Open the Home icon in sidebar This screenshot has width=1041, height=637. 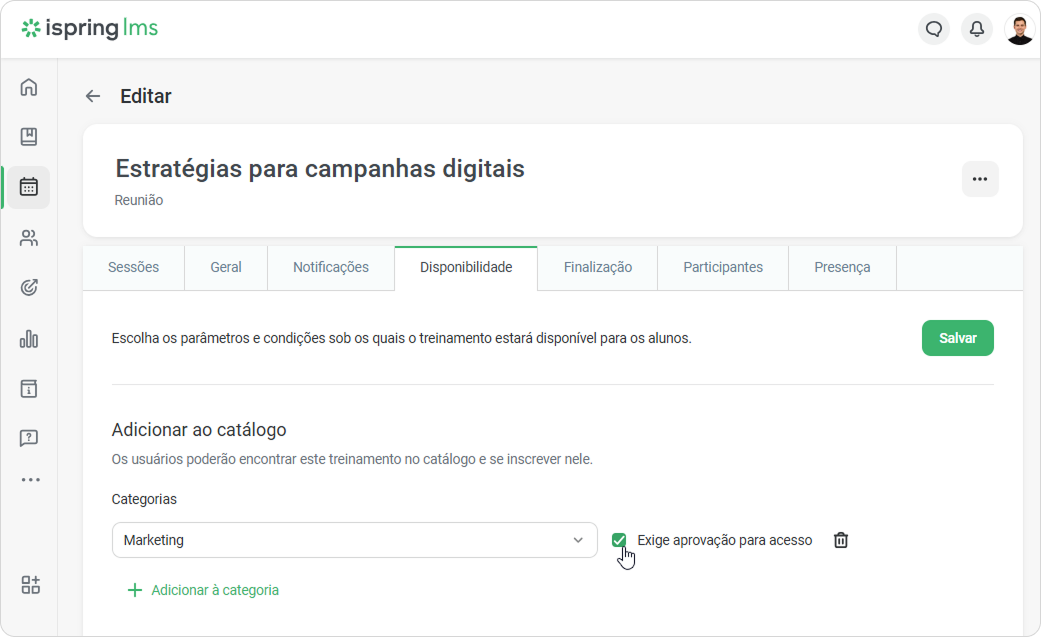[x=29, y=87]
